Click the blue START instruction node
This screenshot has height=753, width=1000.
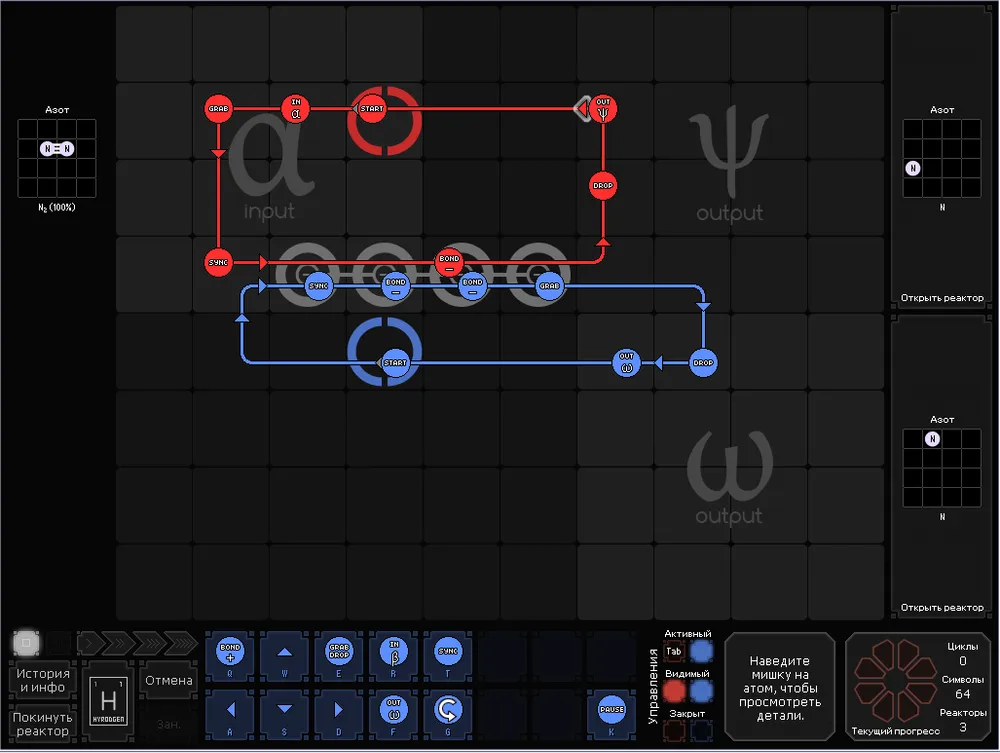pyautogui.click(x=395, y=363)
